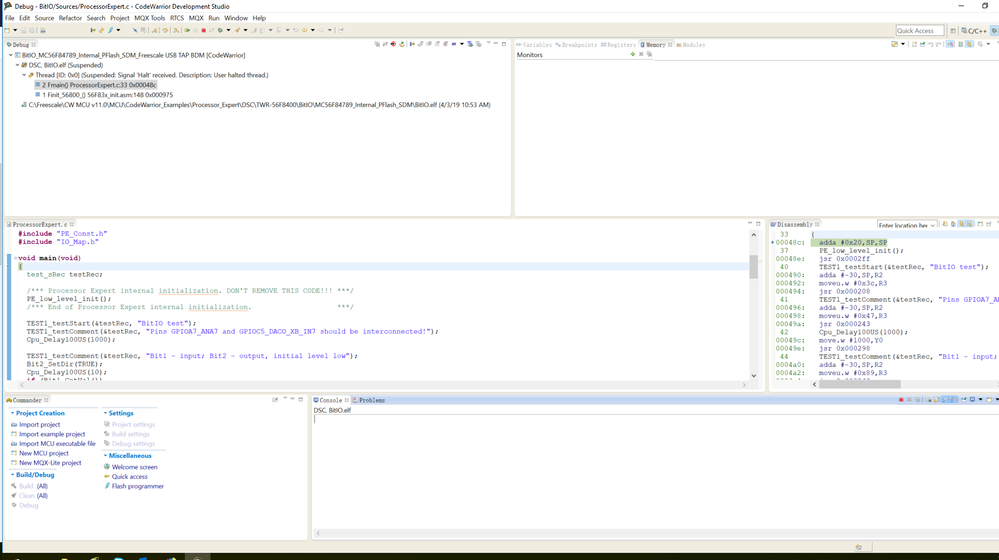Screen dimensions: 999x560
Task: Collapse the BitIO_MC56F84789 launch tree node
Action: (x=11, y=55)
